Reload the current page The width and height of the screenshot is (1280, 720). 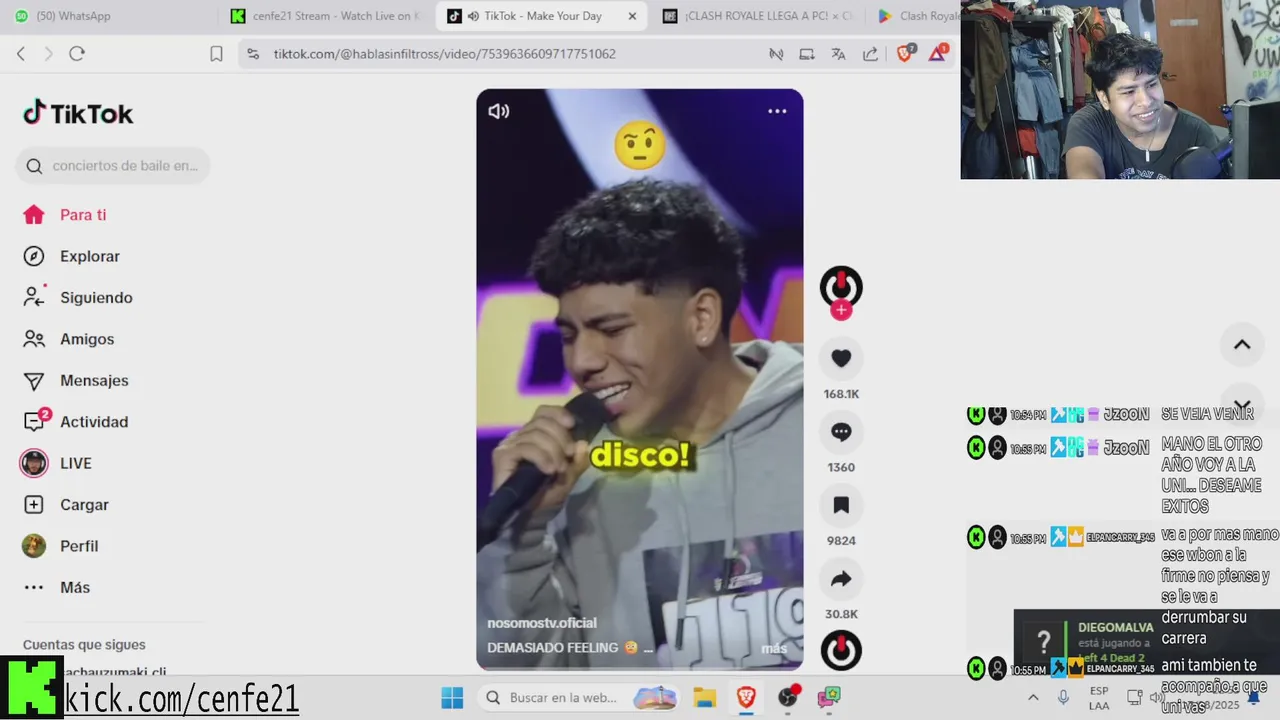[x=77, y=54]
